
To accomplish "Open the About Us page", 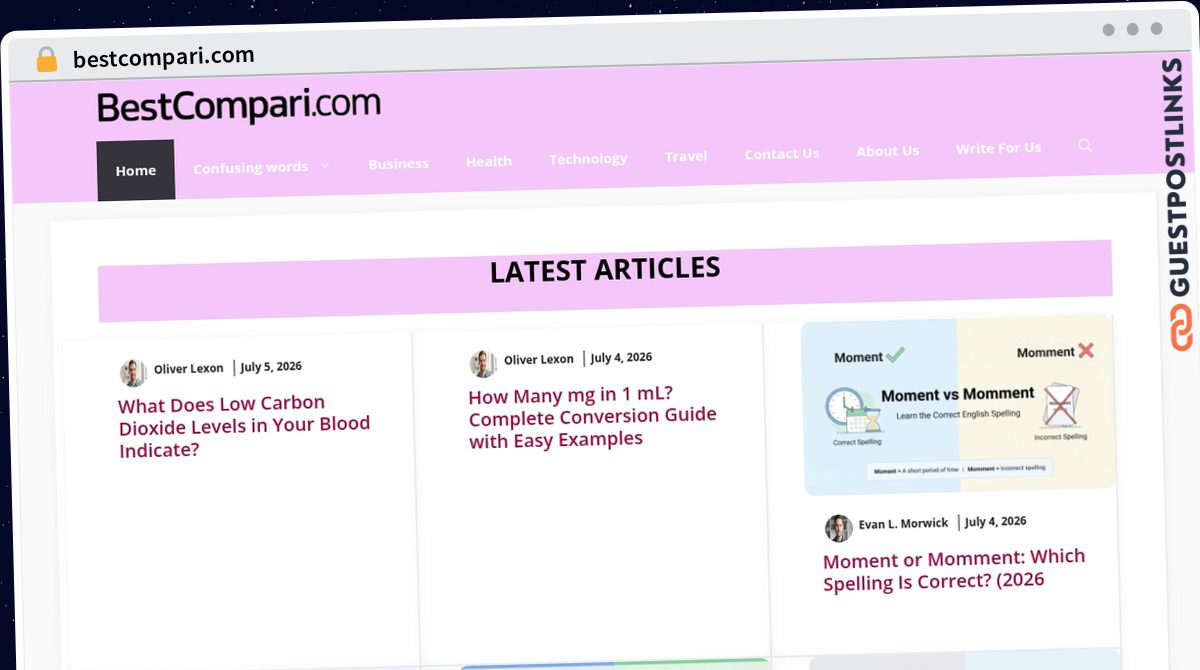I will 887,151.
